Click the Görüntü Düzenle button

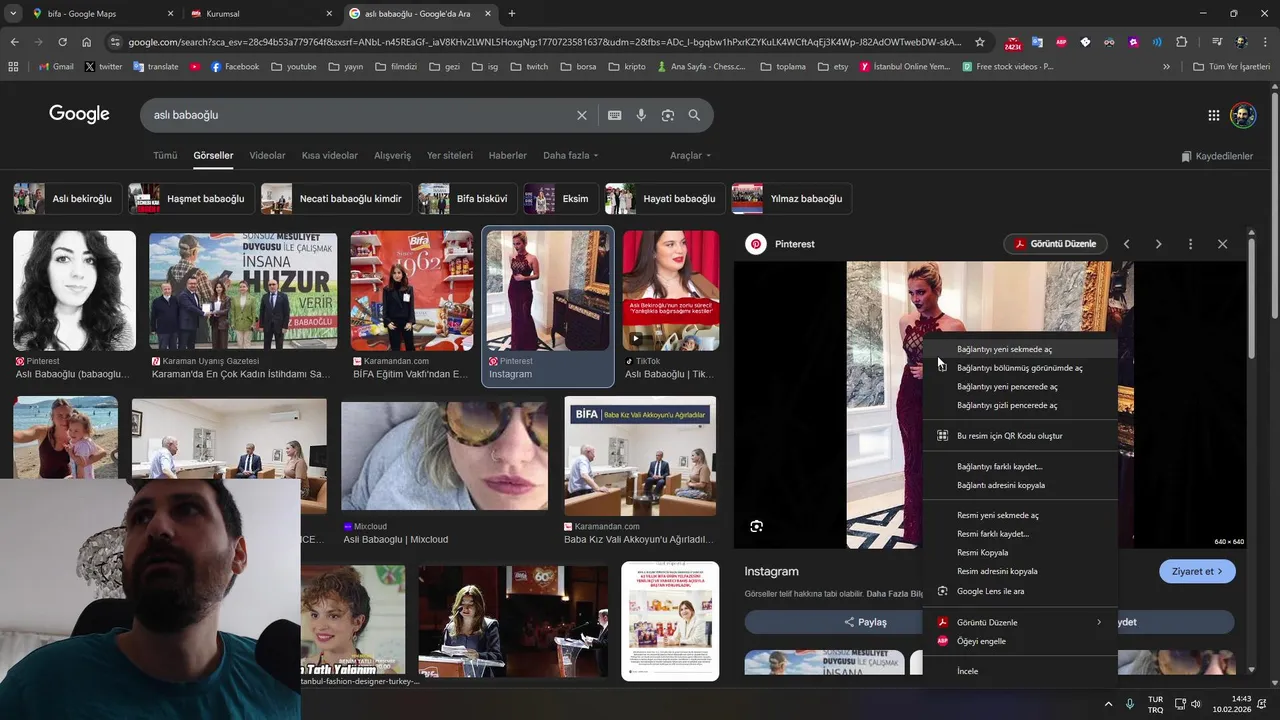click(x=1056, y=244)
